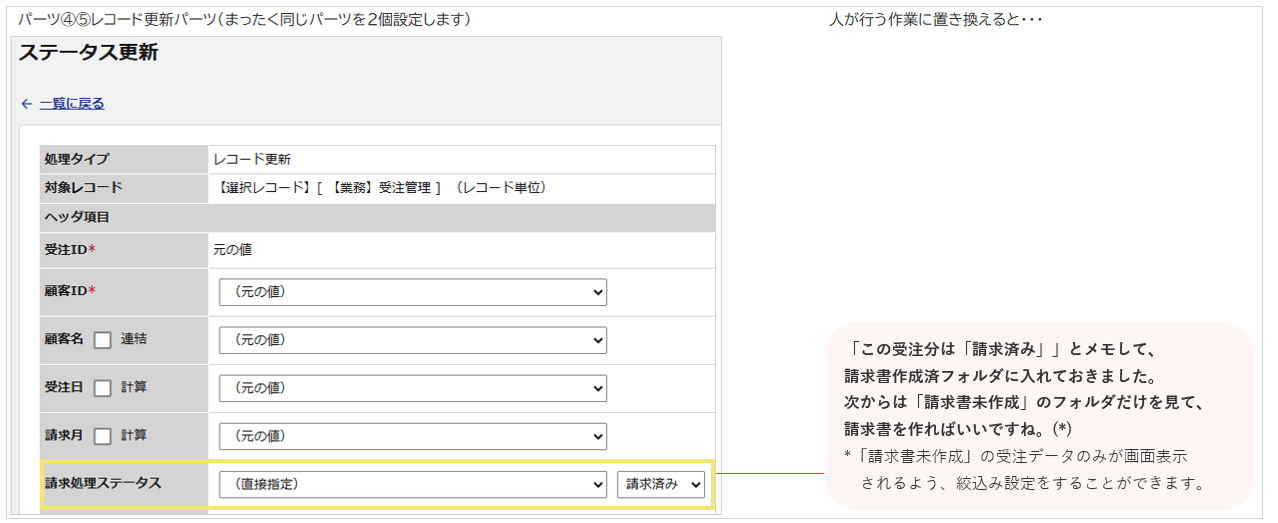This screenshot has height=523, width=1278.
Task: Open the 顧客ID value dropdown
Action: click(x=413, y=292)
